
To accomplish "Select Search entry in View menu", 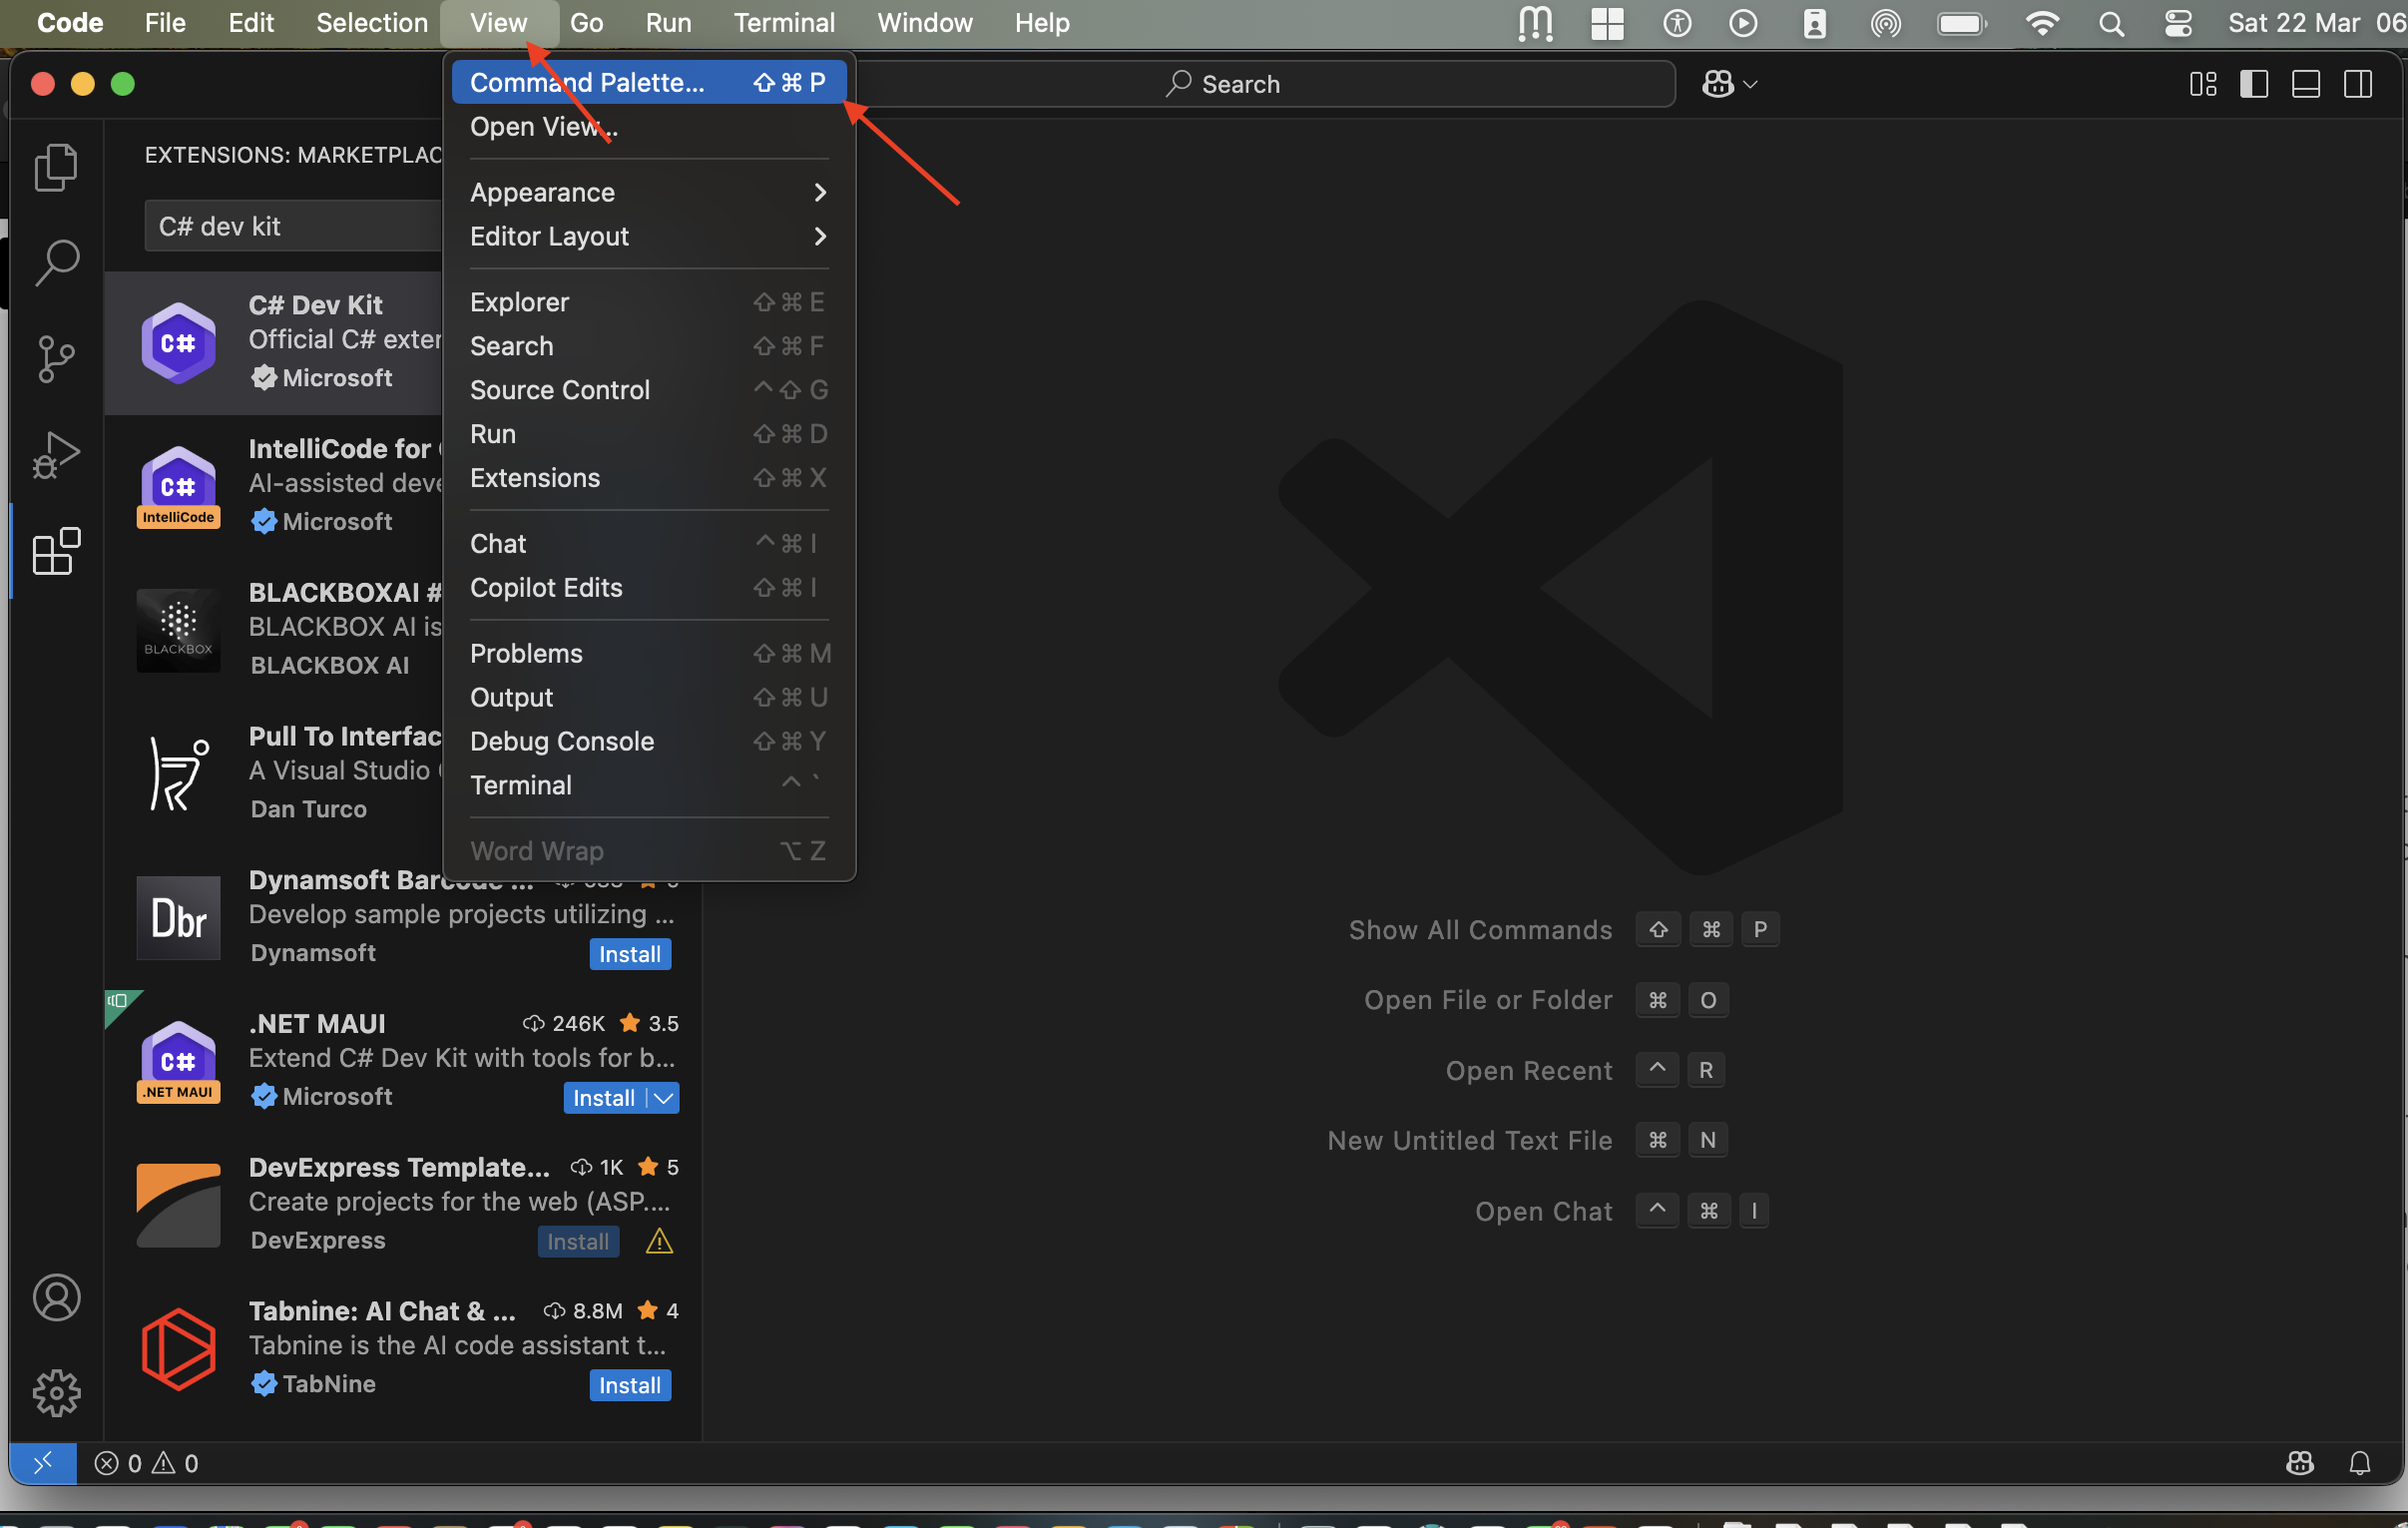I will click(x=648, y=346).
